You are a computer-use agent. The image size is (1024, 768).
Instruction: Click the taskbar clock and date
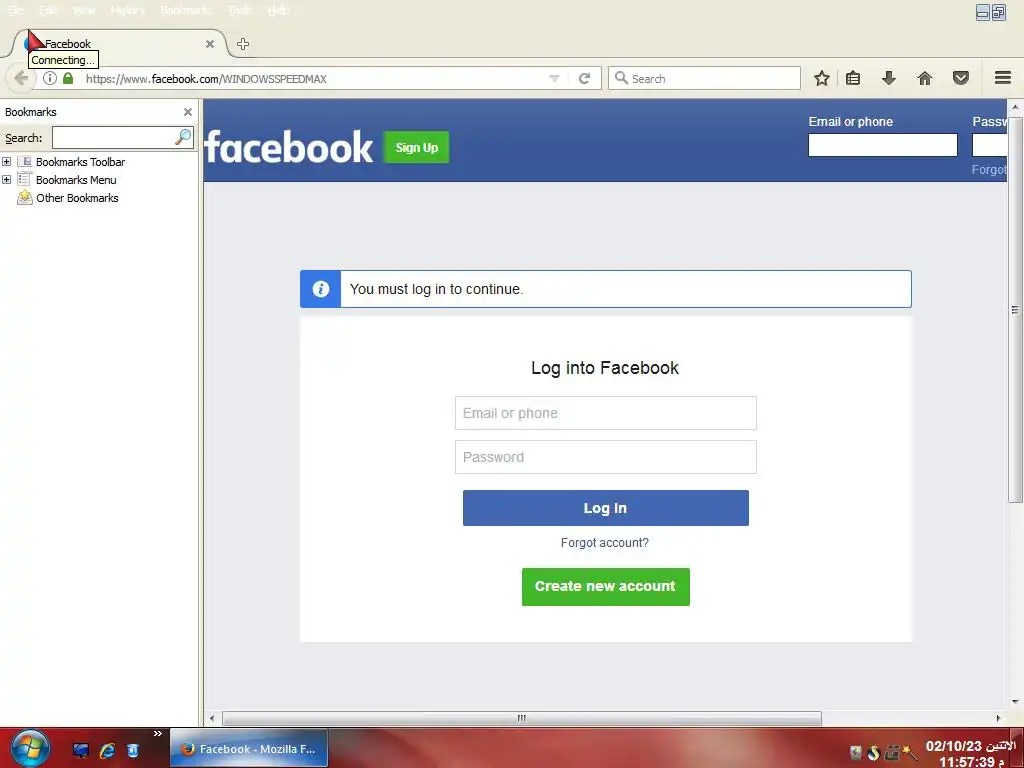pyautogui.click(x=970, y=754)
